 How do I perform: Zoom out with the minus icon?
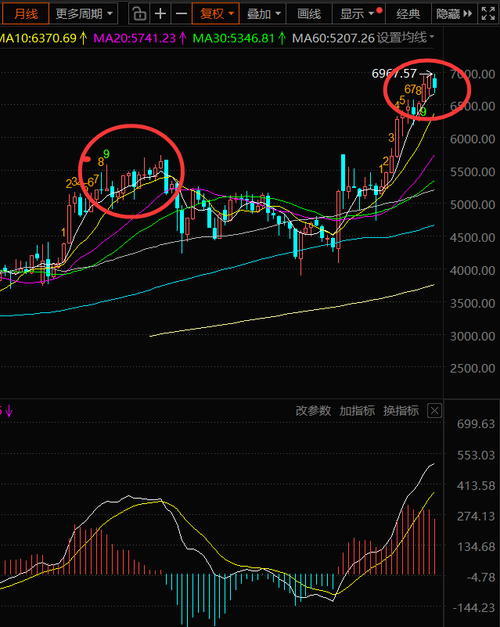182,14
